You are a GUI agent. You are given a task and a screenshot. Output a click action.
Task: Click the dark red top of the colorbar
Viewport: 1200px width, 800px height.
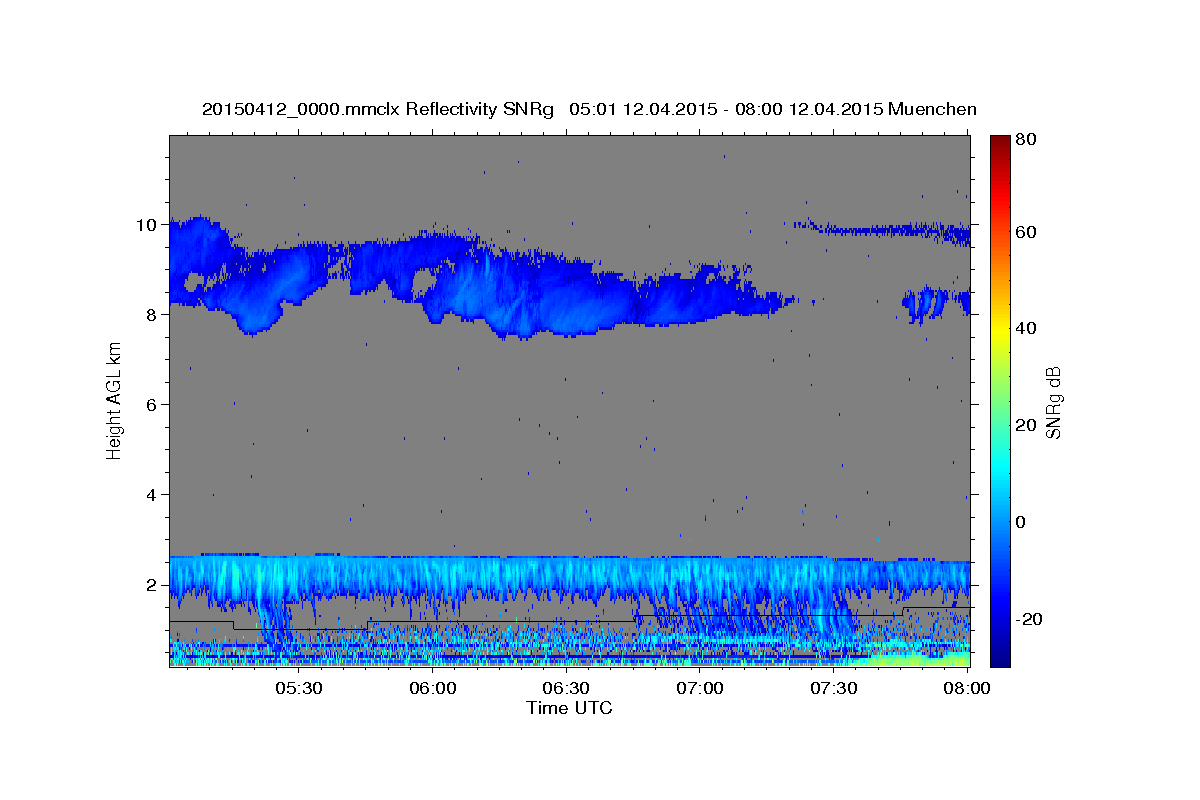click(1000, 143)
